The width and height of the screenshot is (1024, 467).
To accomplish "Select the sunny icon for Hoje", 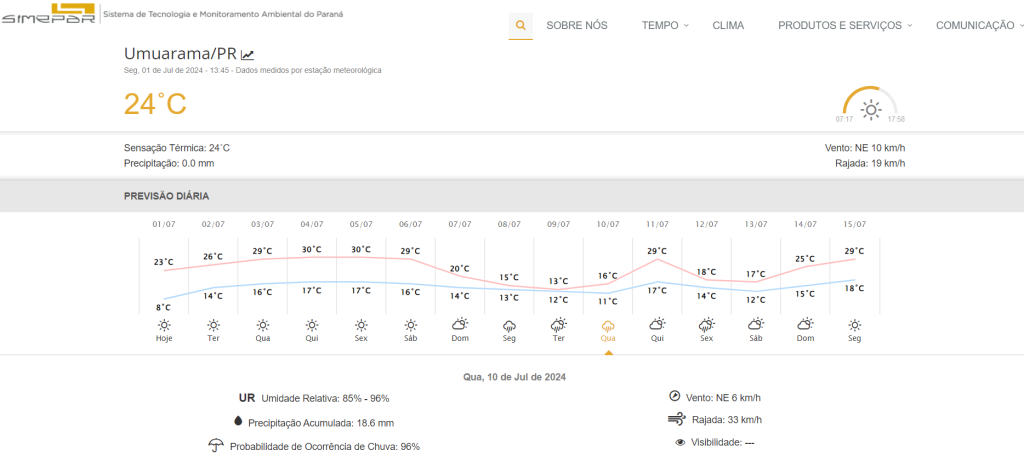I will (164, 325).
